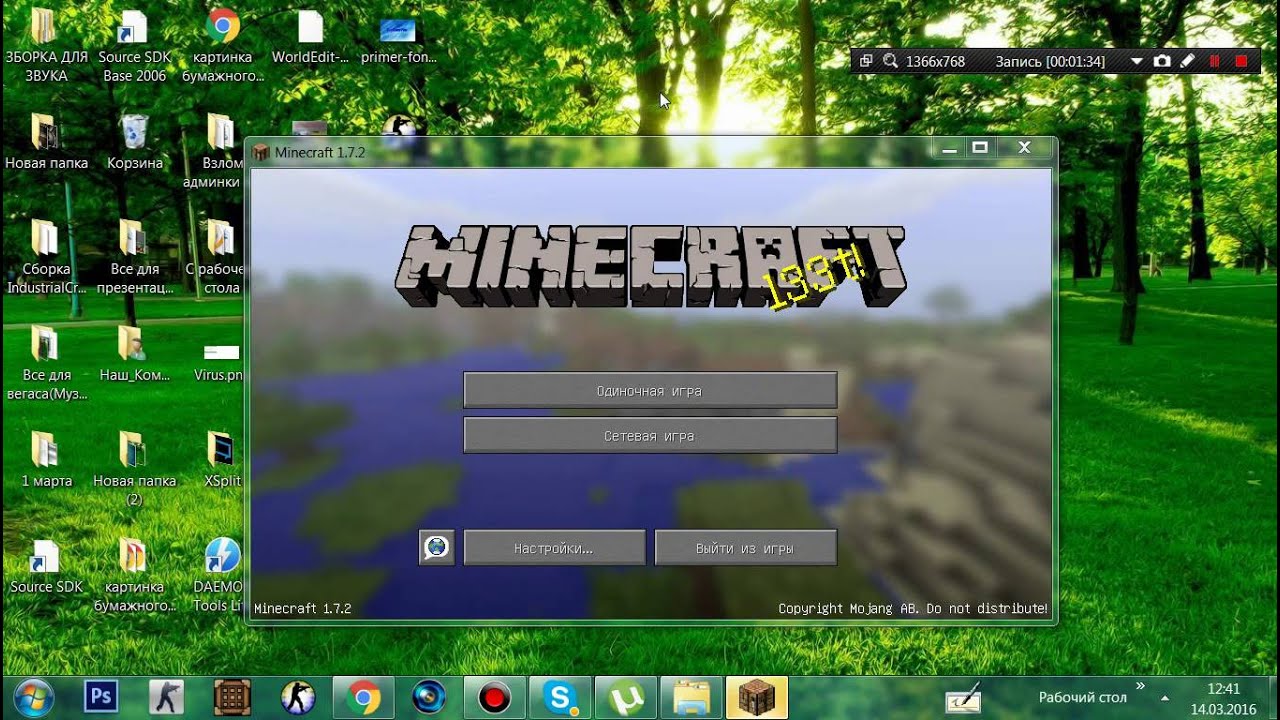
Task: Pause the screen recording
Action: [x=1214, y=61]
